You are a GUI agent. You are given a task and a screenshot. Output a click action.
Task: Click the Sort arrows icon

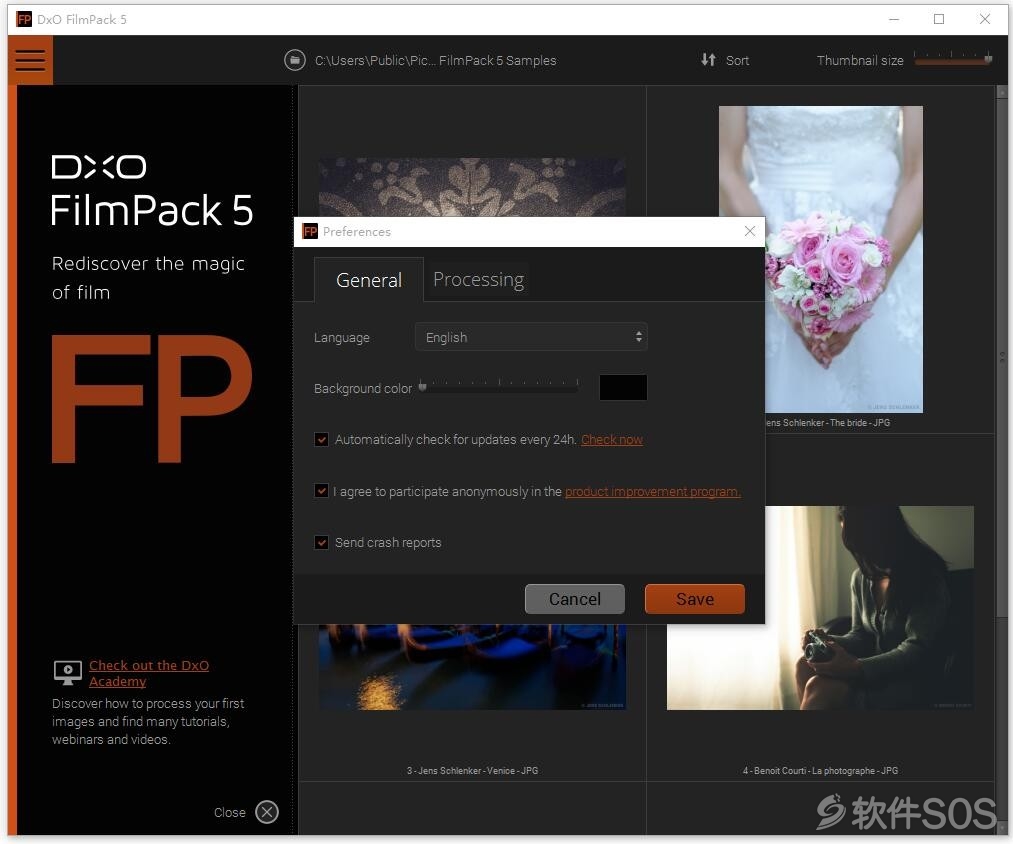[708, 60]
